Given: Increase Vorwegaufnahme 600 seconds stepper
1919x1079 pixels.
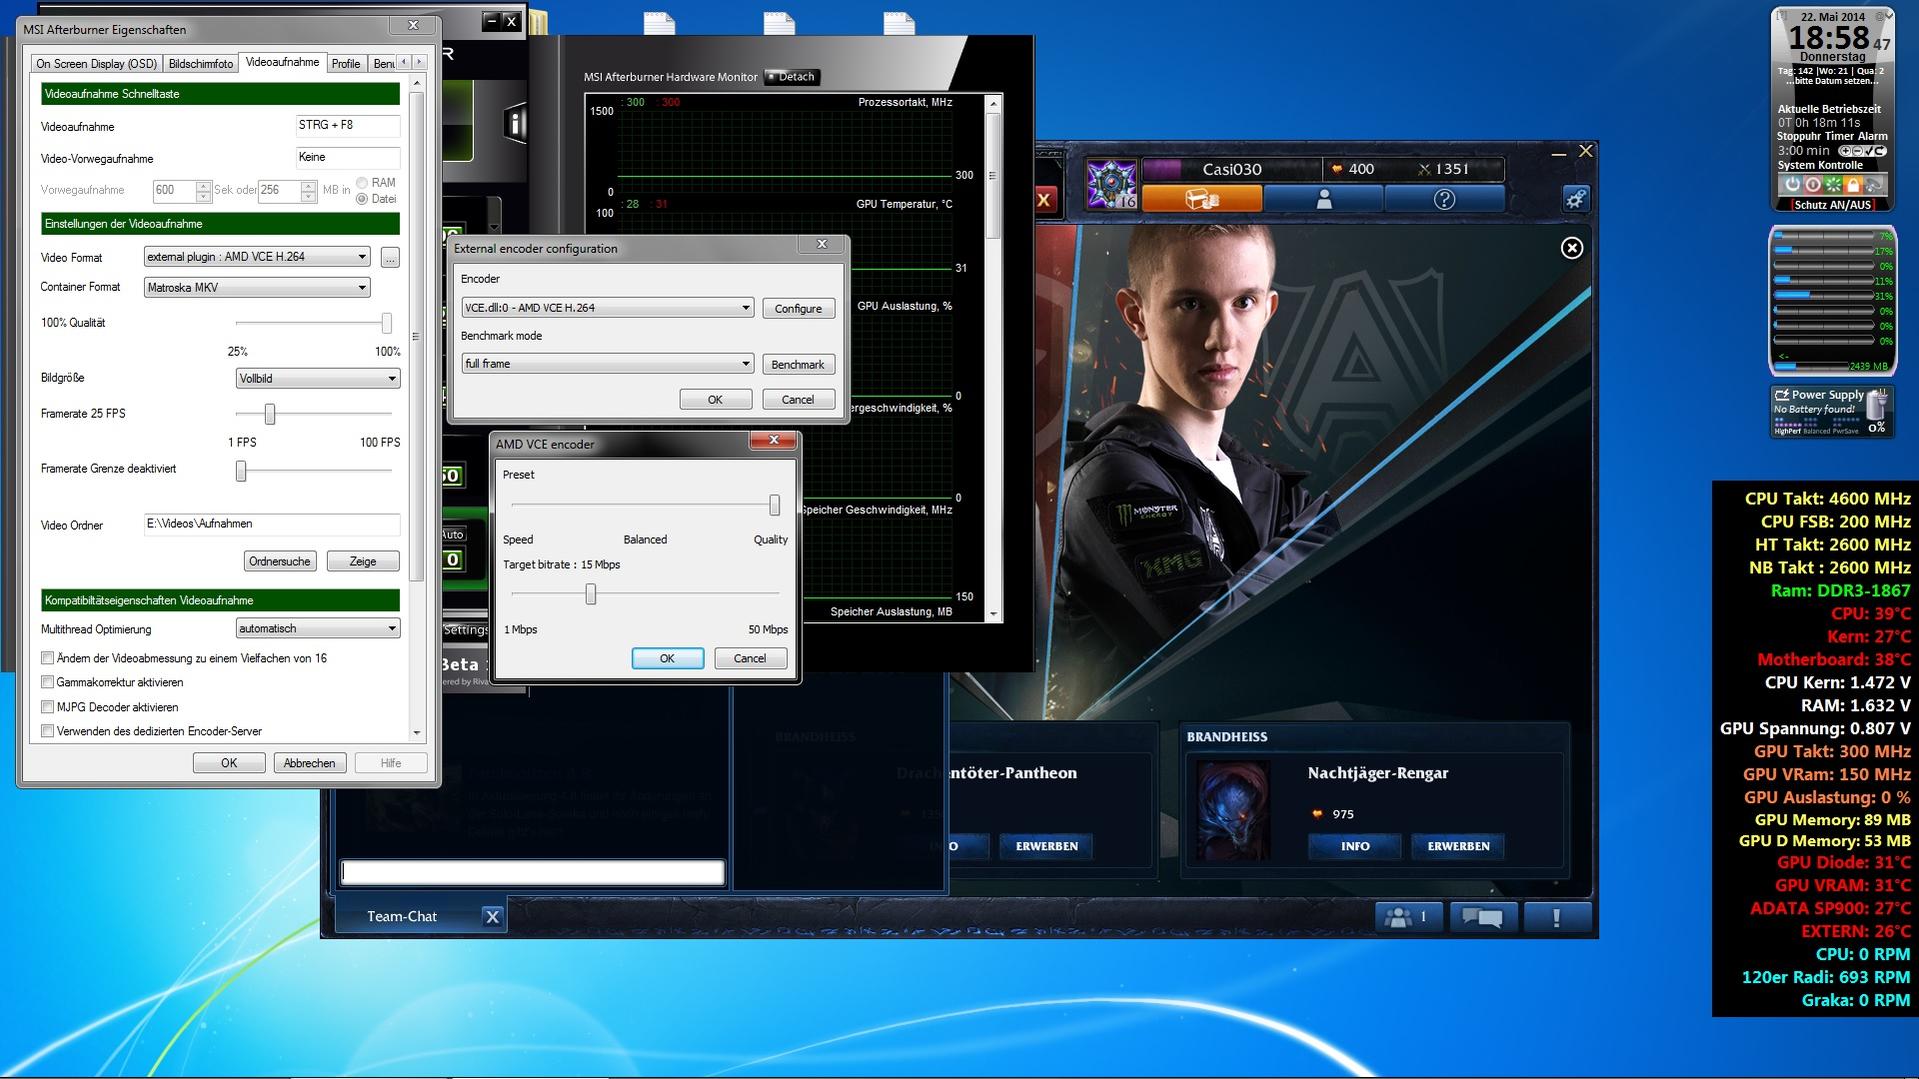Looking at the screenshot, I should 204,185.
